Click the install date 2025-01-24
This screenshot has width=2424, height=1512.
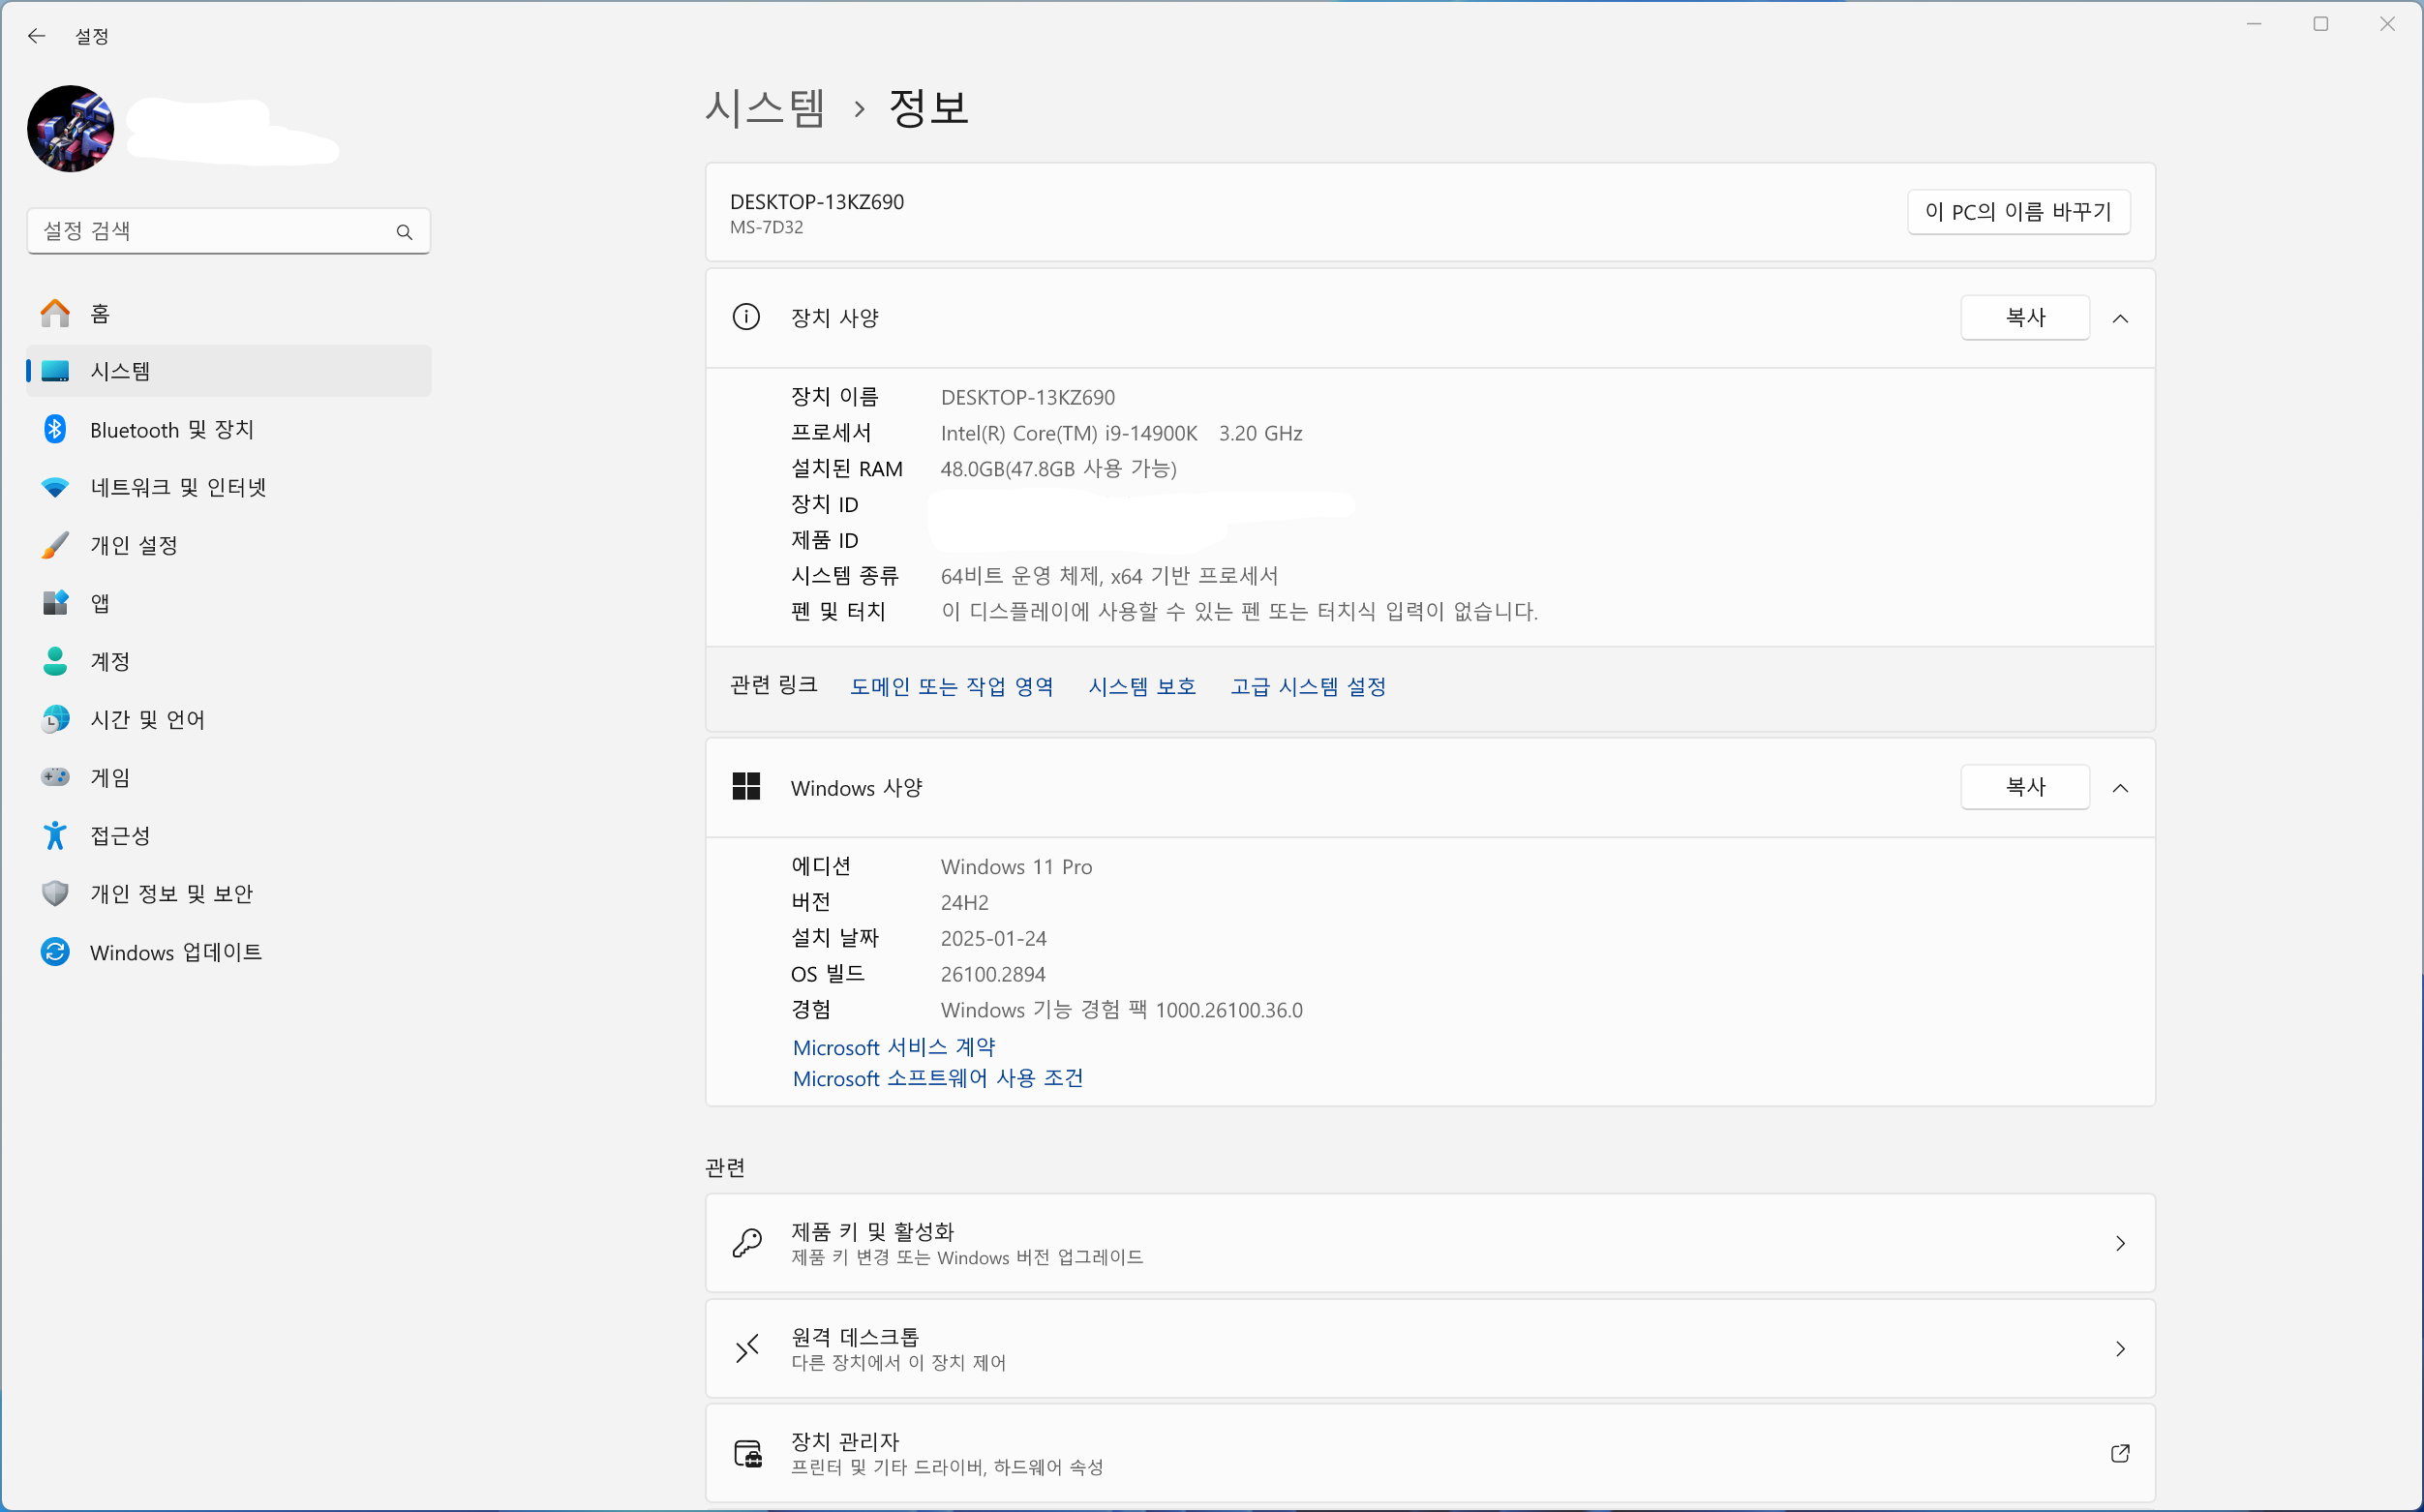993,938
